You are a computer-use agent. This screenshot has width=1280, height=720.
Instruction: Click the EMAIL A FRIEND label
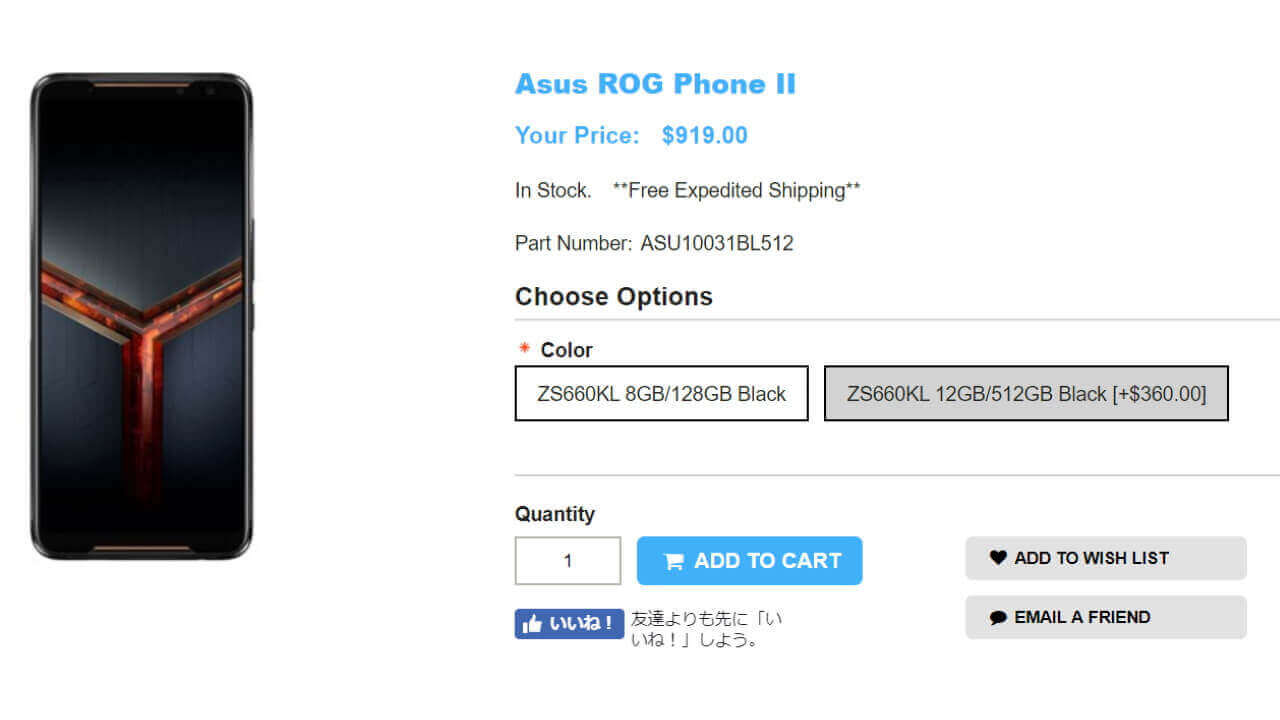[x=1082, y=617]
